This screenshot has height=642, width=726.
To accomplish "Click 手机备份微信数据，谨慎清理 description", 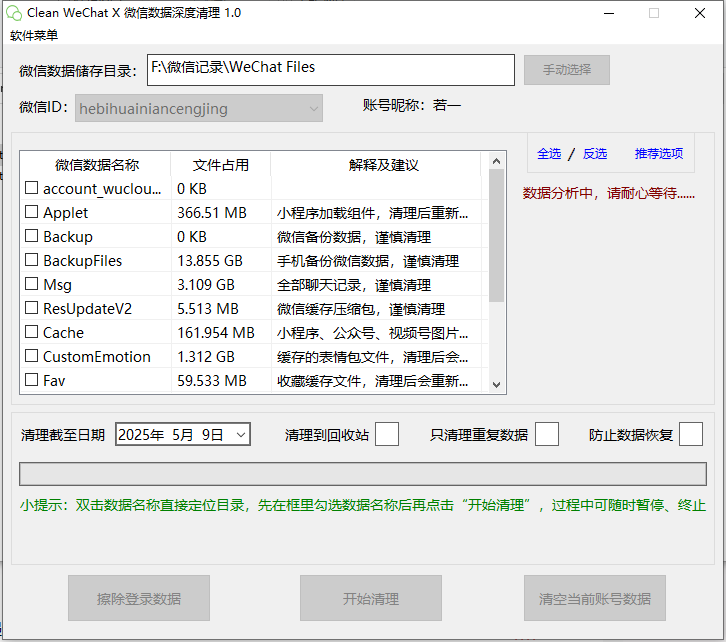I will click(368, 261).
